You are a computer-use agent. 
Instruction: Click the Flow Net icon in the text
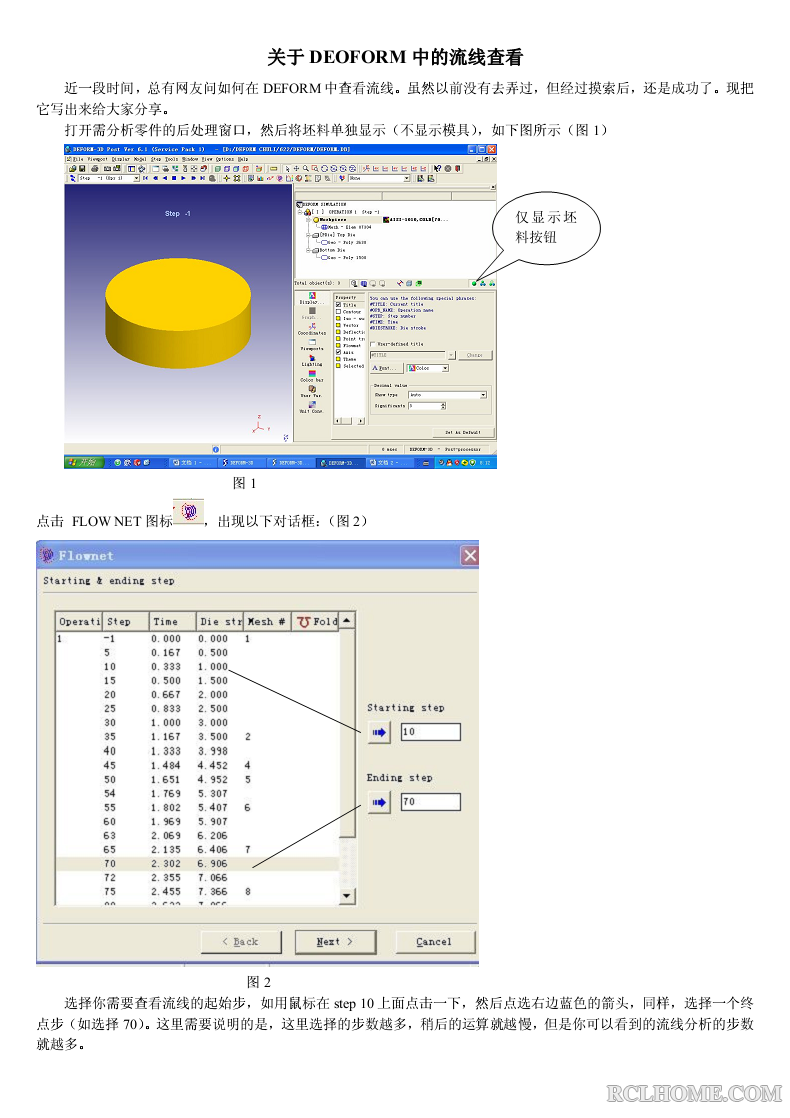tap(188, 513)
